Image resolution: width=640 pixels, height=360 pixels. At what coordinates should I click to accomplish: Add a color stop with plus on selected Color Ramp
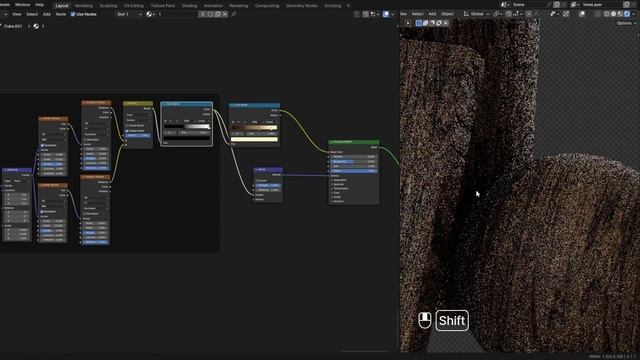point(165,121)
